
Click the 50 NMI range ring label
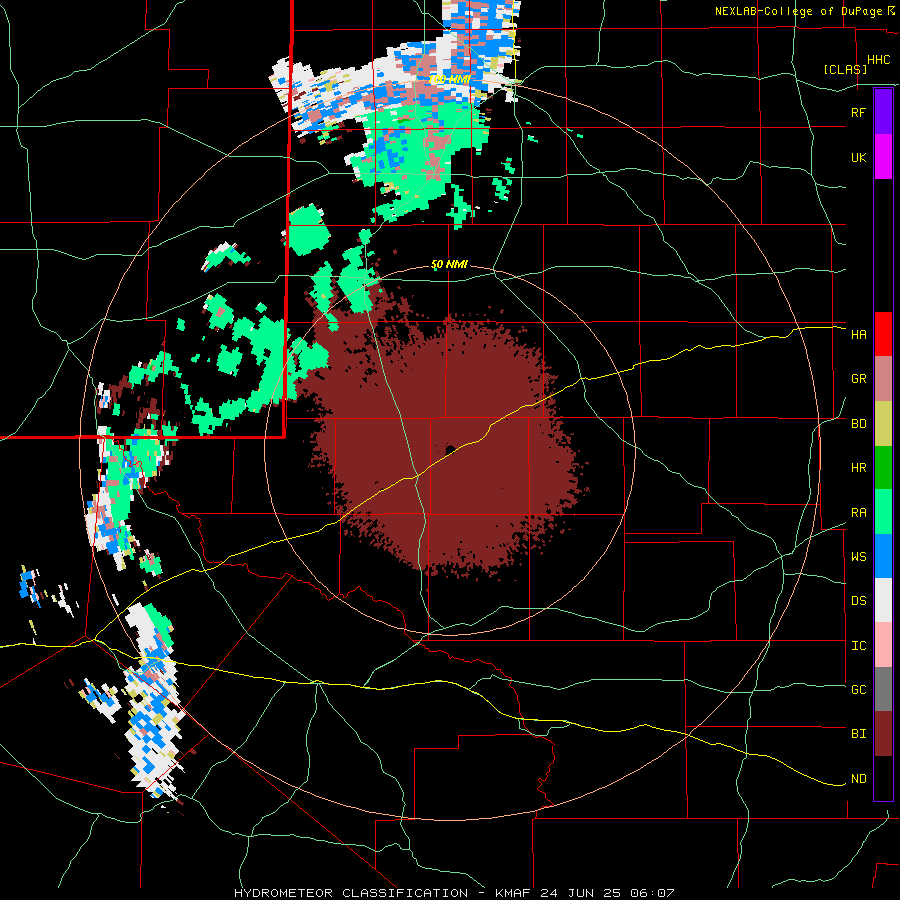(449, 265)
